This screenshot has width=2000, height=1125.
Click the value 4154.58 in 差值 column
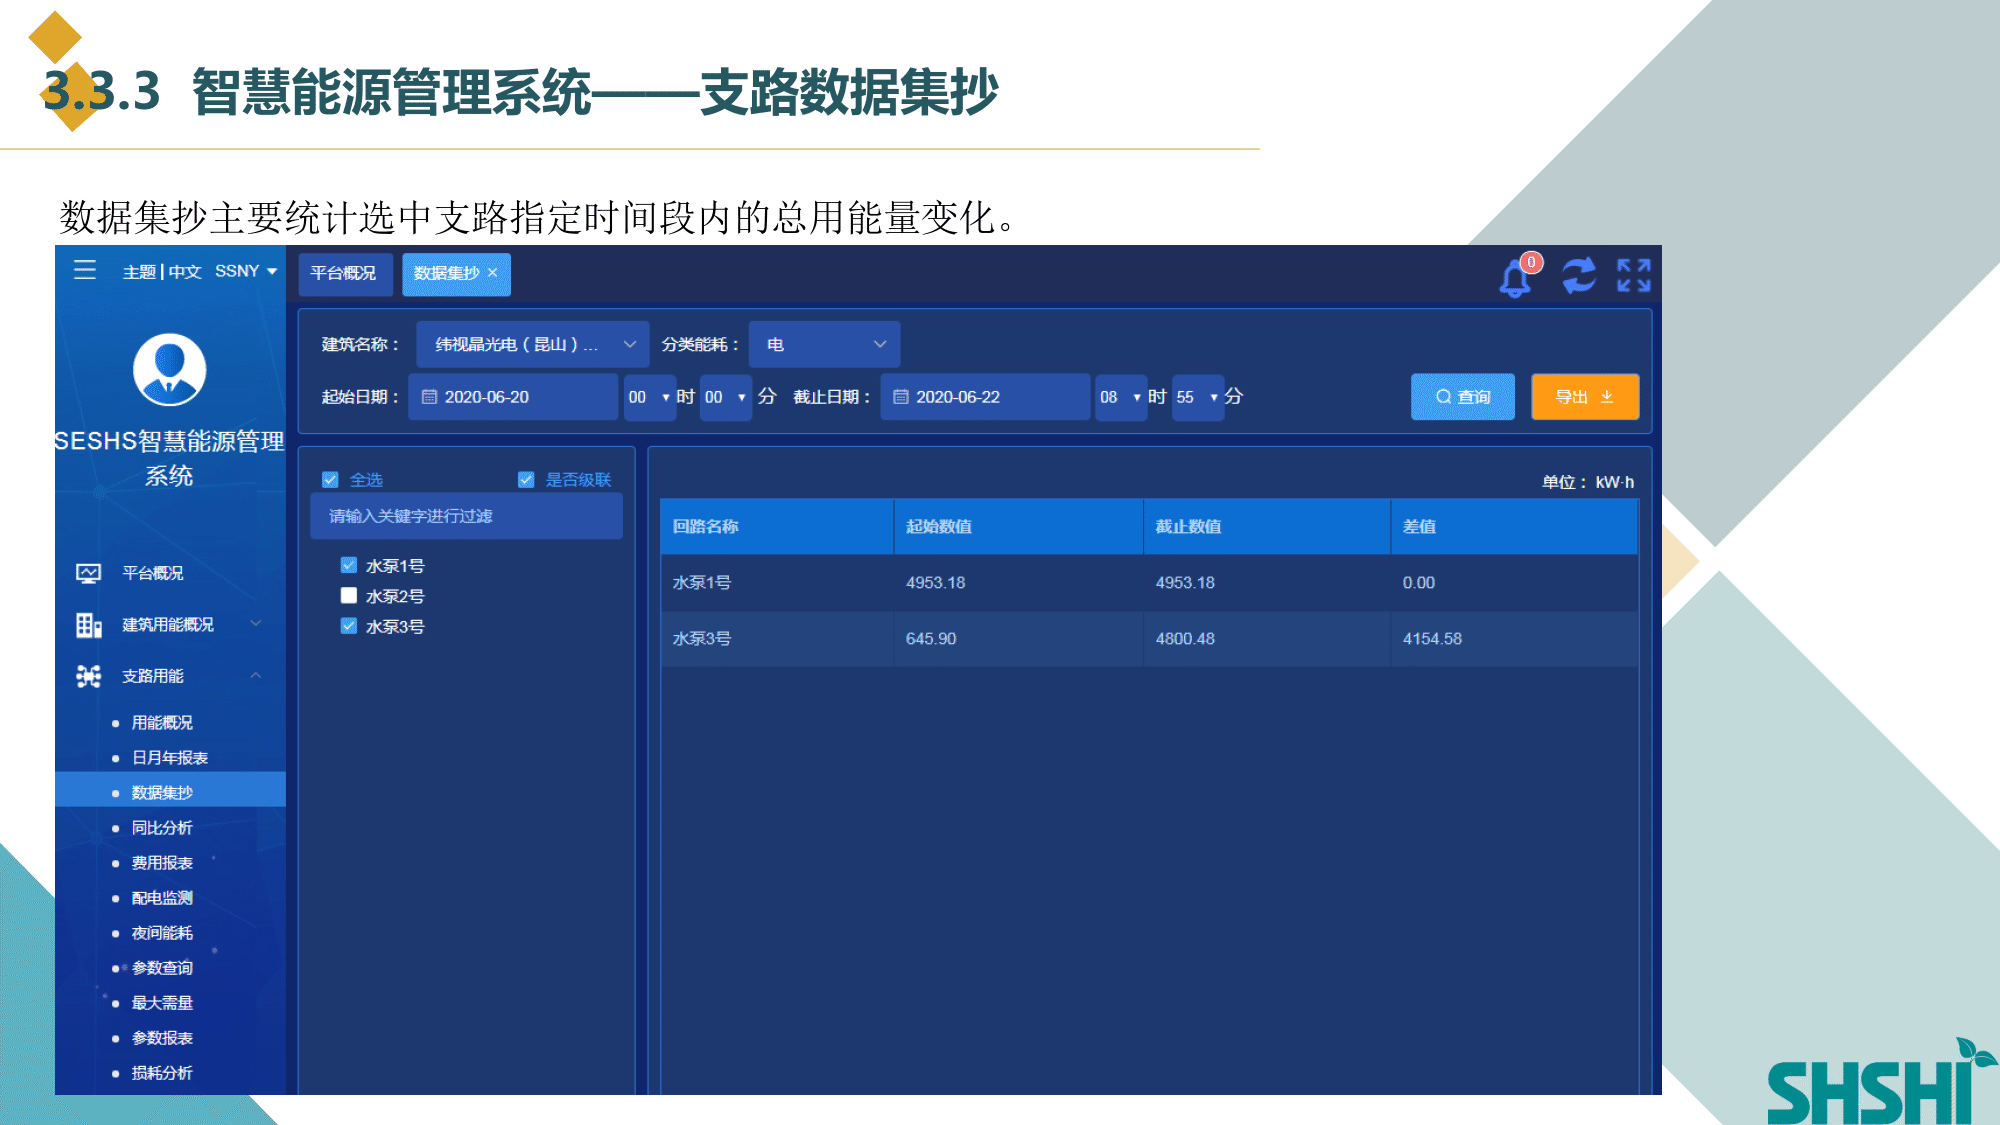(1432, 638)
